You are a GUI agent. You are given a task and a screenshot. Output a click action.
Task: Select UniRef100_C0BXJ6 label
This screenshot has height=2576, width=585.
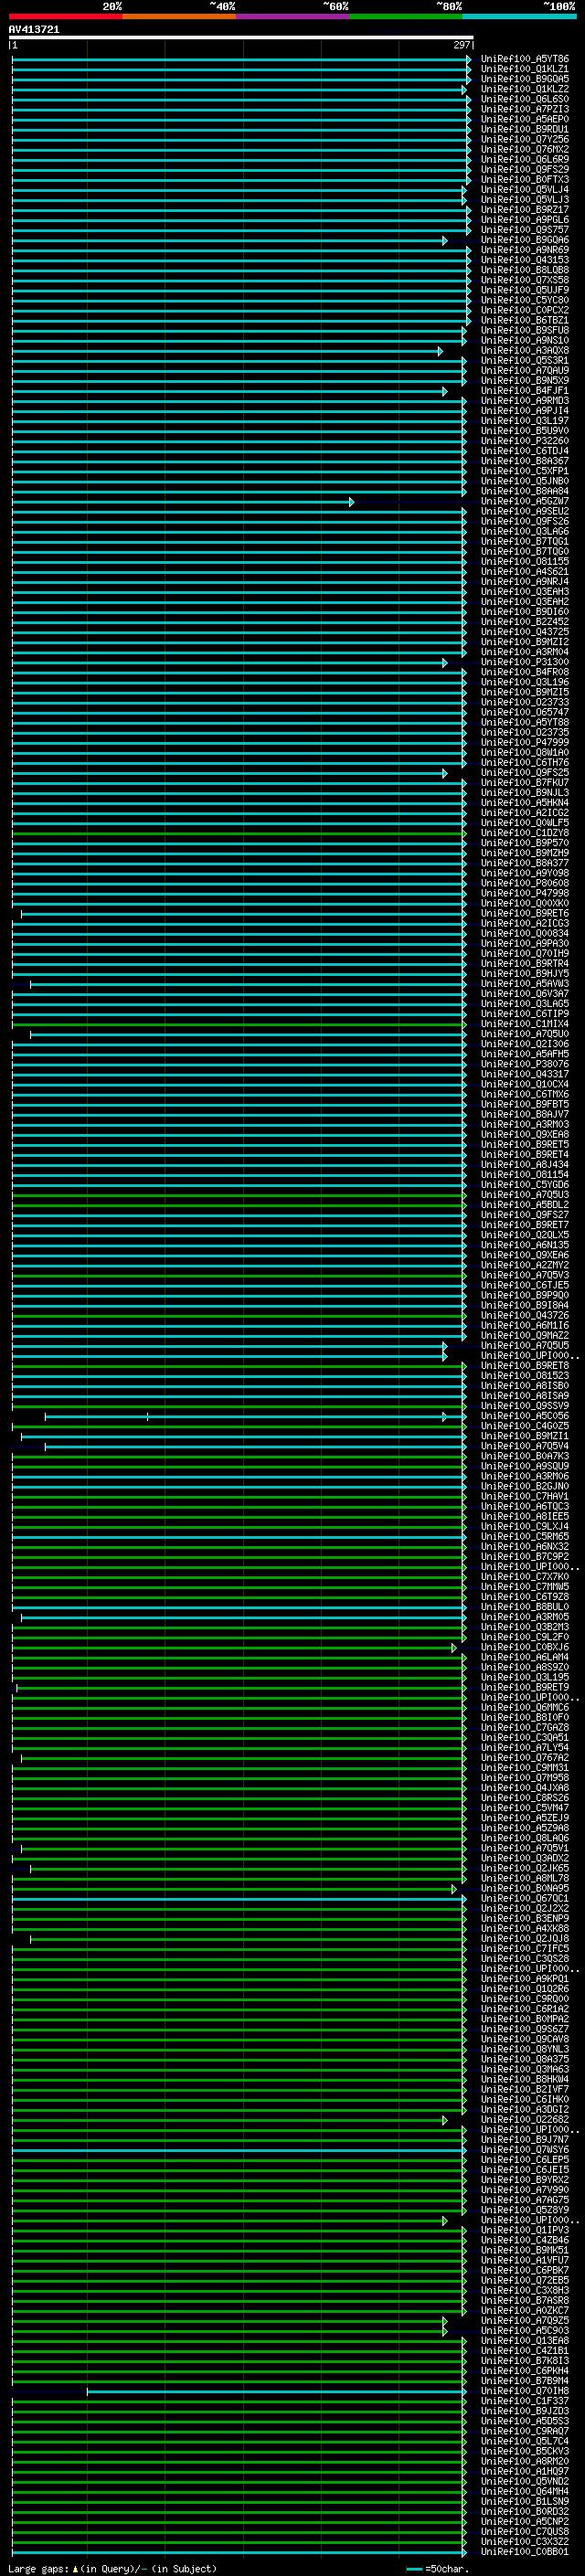pyautogui.click(x=525, y=1647)
